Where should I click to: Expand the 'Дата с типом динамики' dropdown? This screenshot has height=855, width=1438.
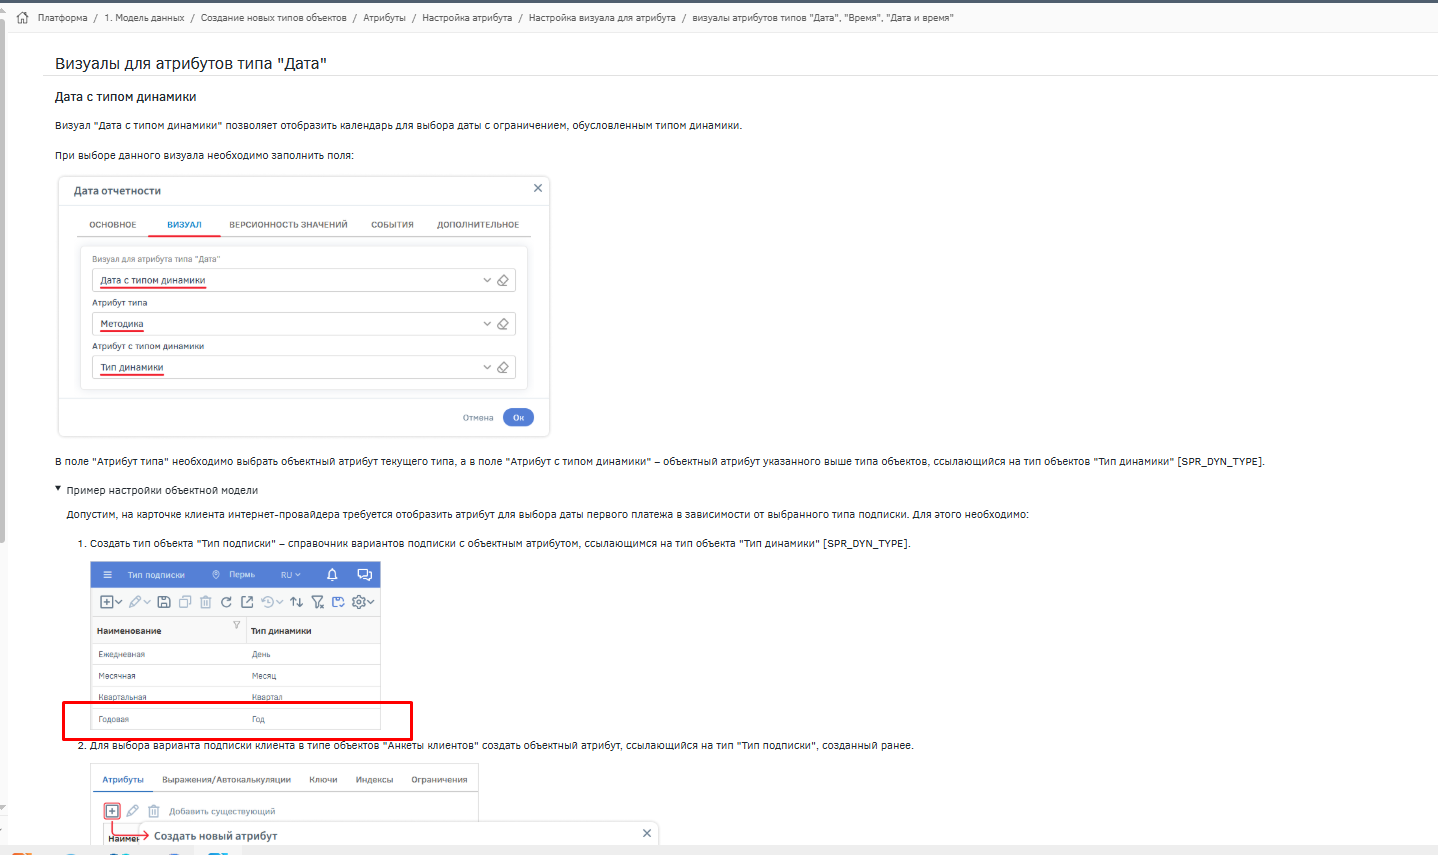click(x=487, y=281)
